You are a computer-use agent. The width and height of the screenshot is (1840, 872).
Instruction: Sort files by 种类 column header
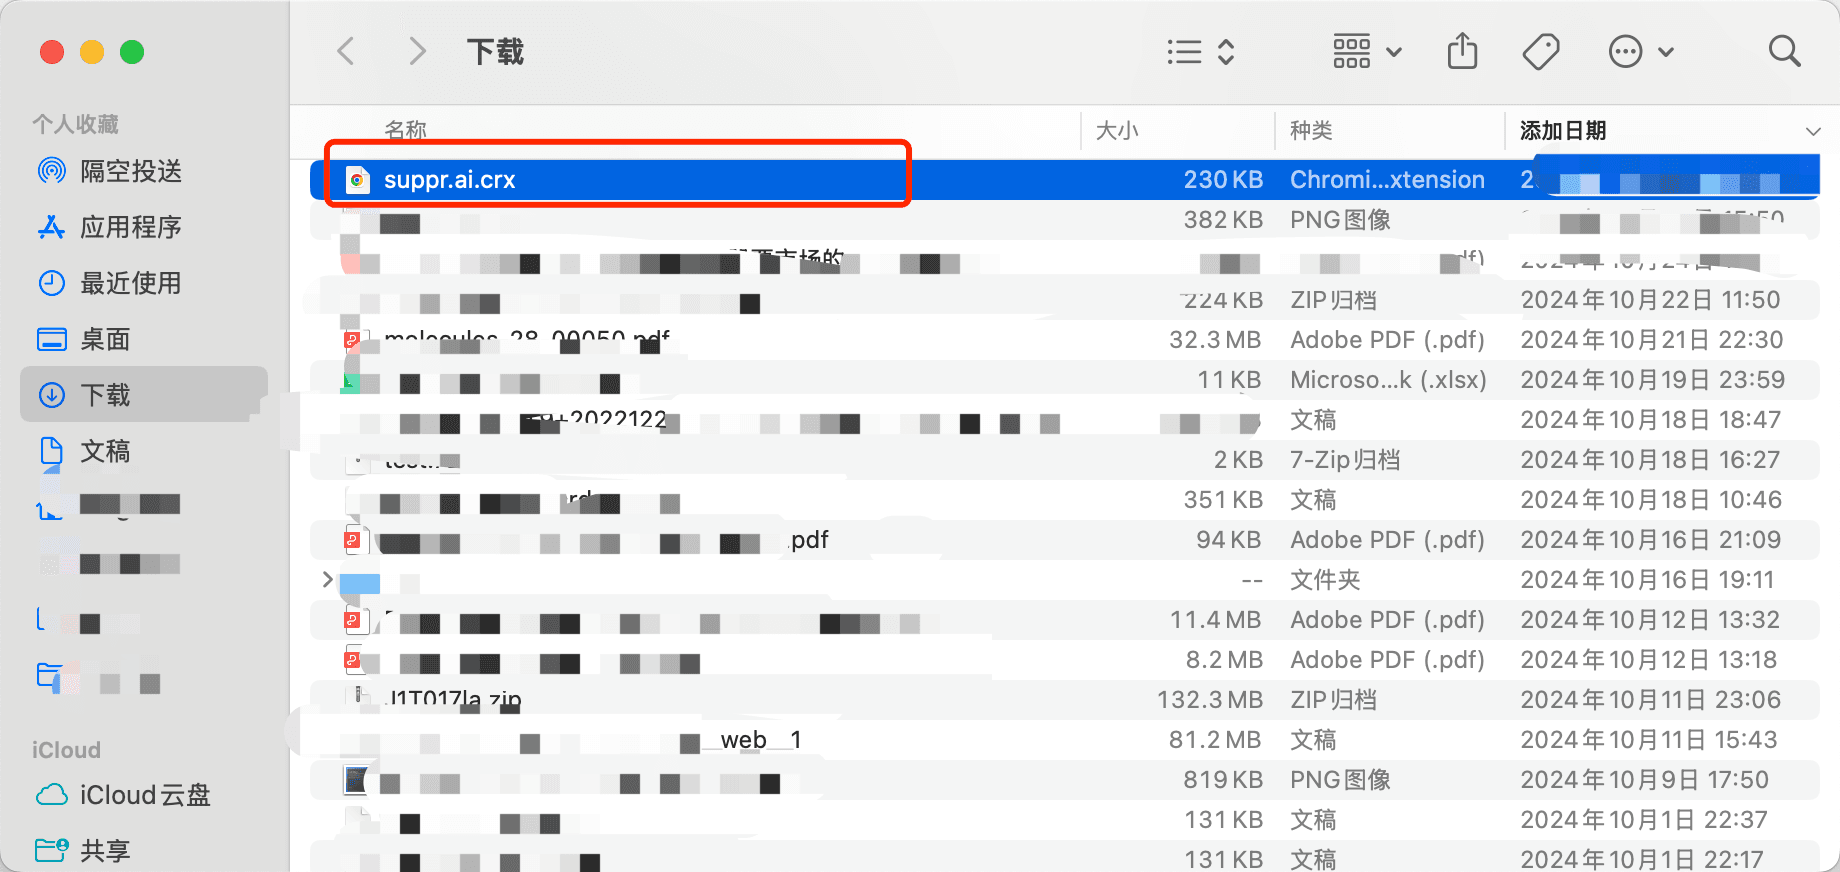click(x=1311, y=131)
